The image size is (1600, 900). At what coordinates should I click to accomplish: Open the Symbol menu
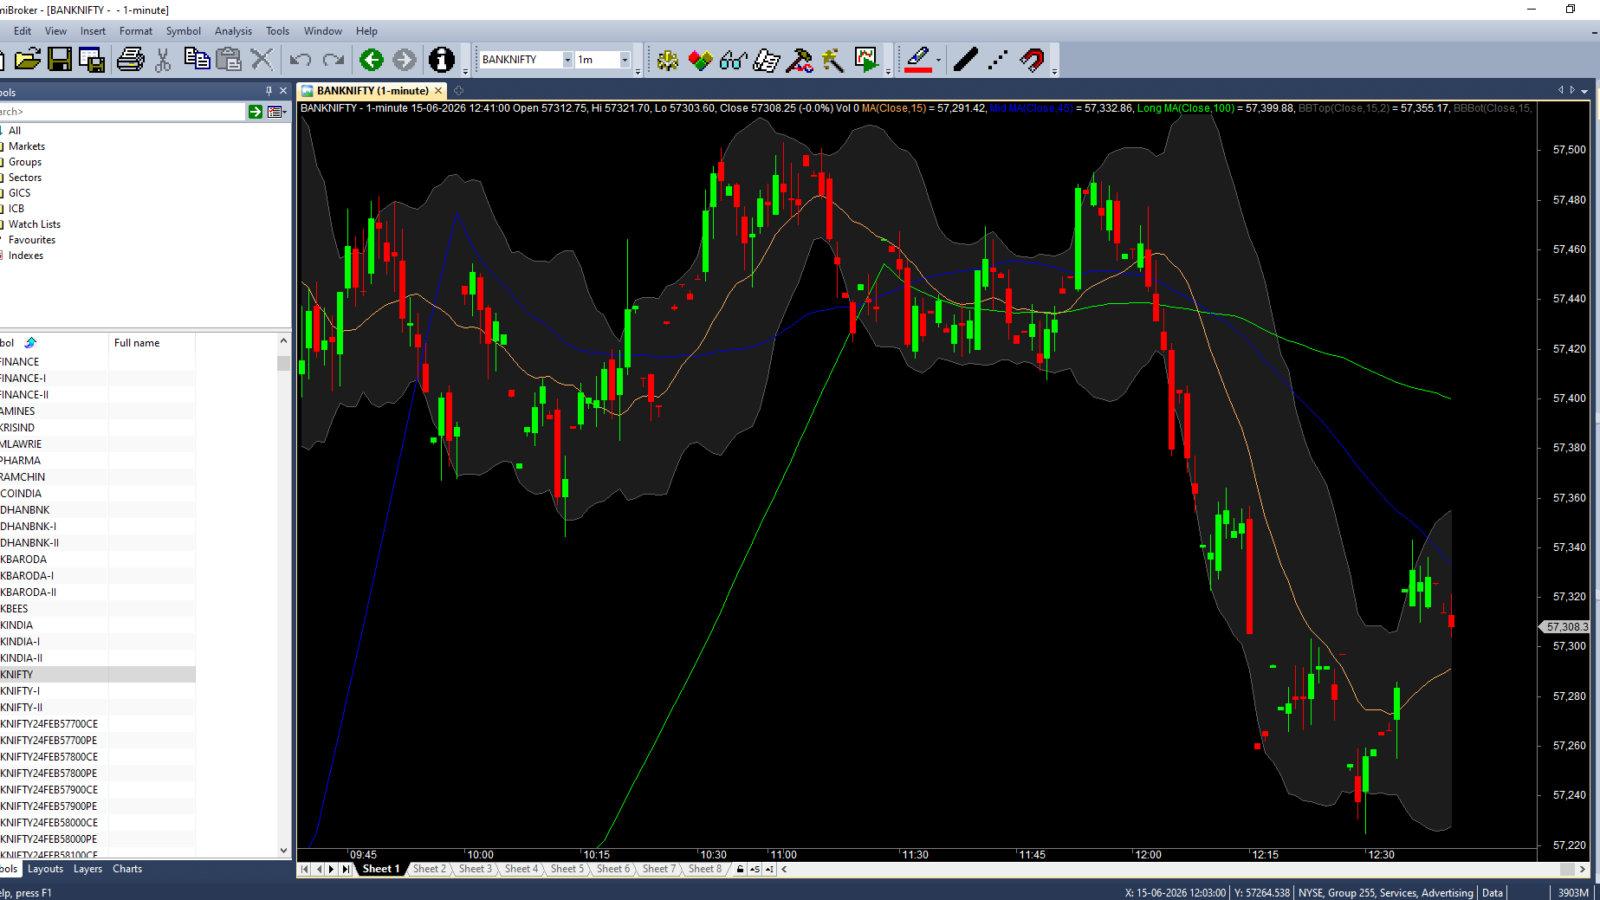(183, 31)
